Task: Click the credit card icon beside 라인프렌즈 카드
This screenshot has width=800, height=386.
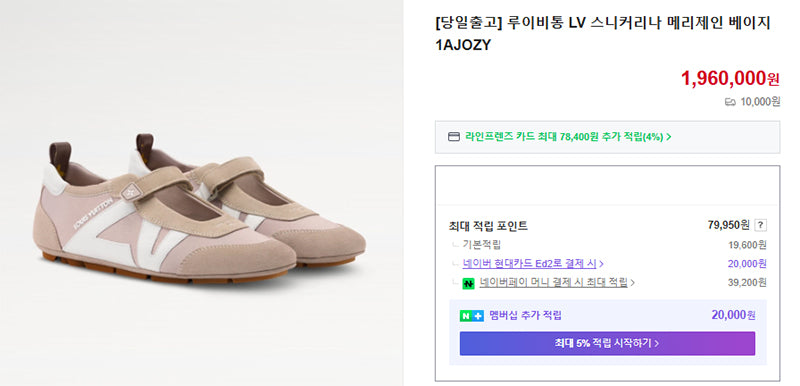Action: pos(454,137)
